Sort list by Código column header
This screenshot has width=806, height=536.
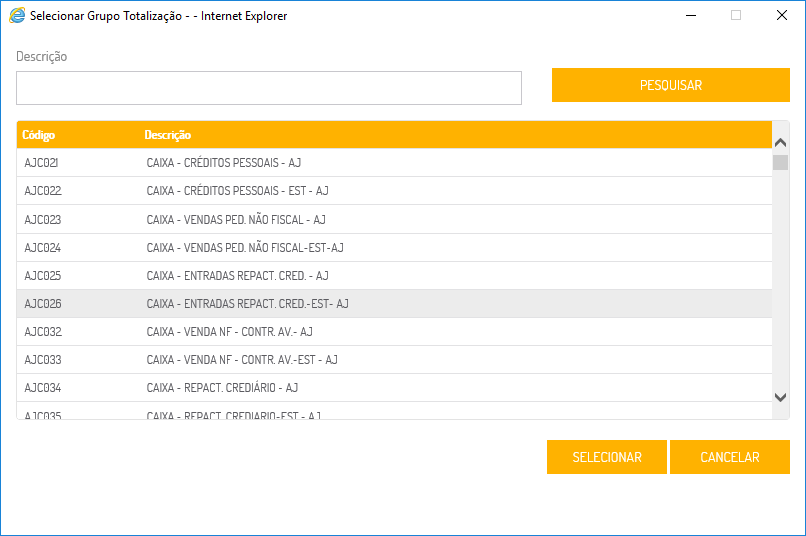(x=39, y=135)
